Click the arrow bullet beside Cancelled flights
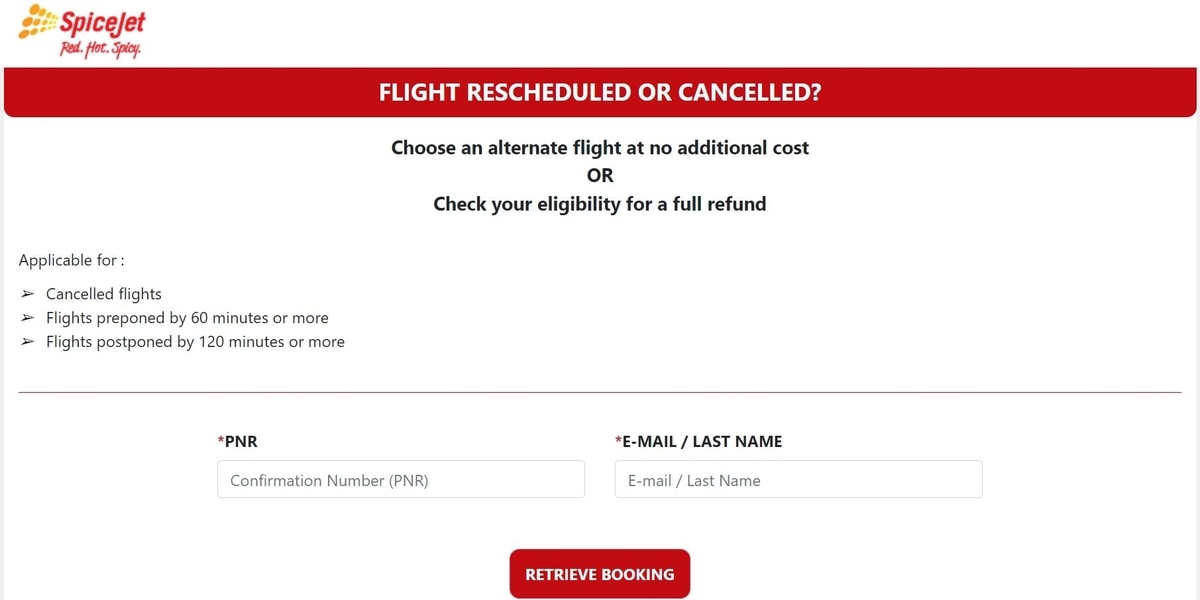 [x=27, y=294]
